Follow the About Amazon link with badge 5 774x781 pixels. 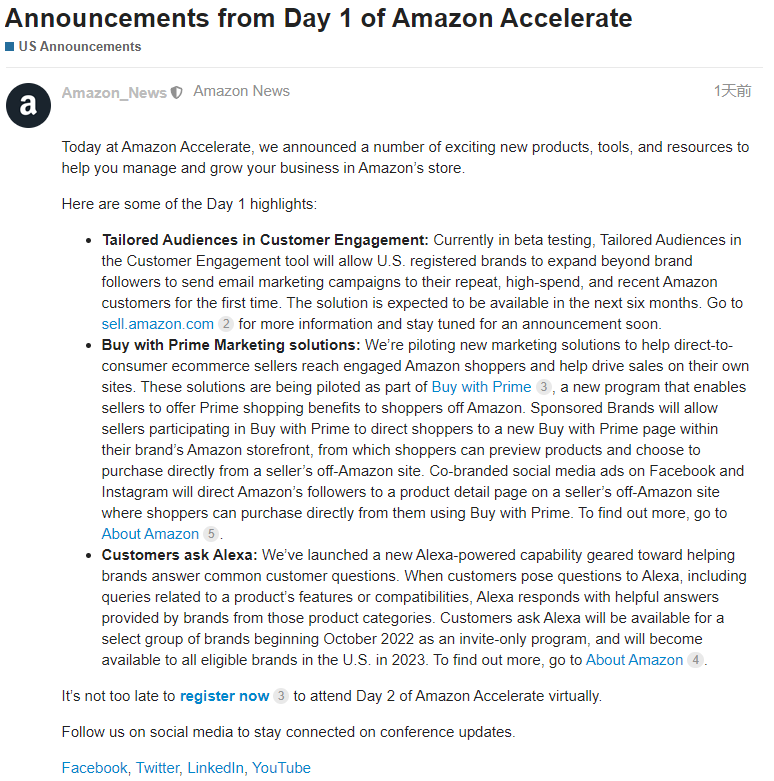(150, 534)
